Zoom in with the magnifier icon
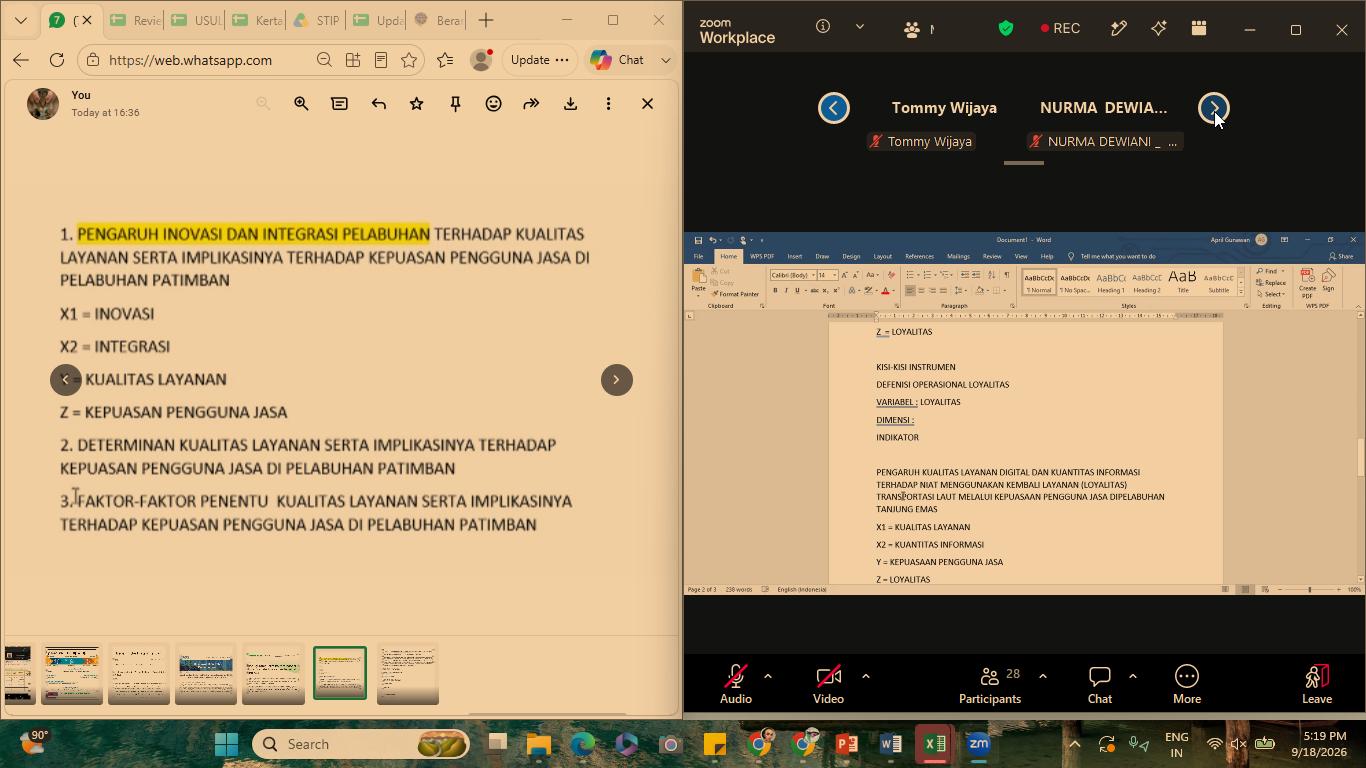1366x768 pixels. click(301, 103)
